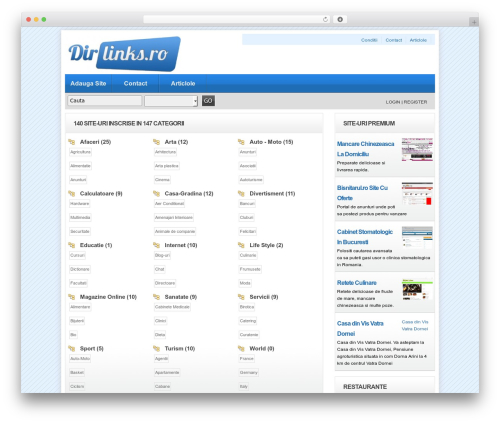Open the Internet (10) category
Screen dimensions: 500x423
tap(181, 245)
